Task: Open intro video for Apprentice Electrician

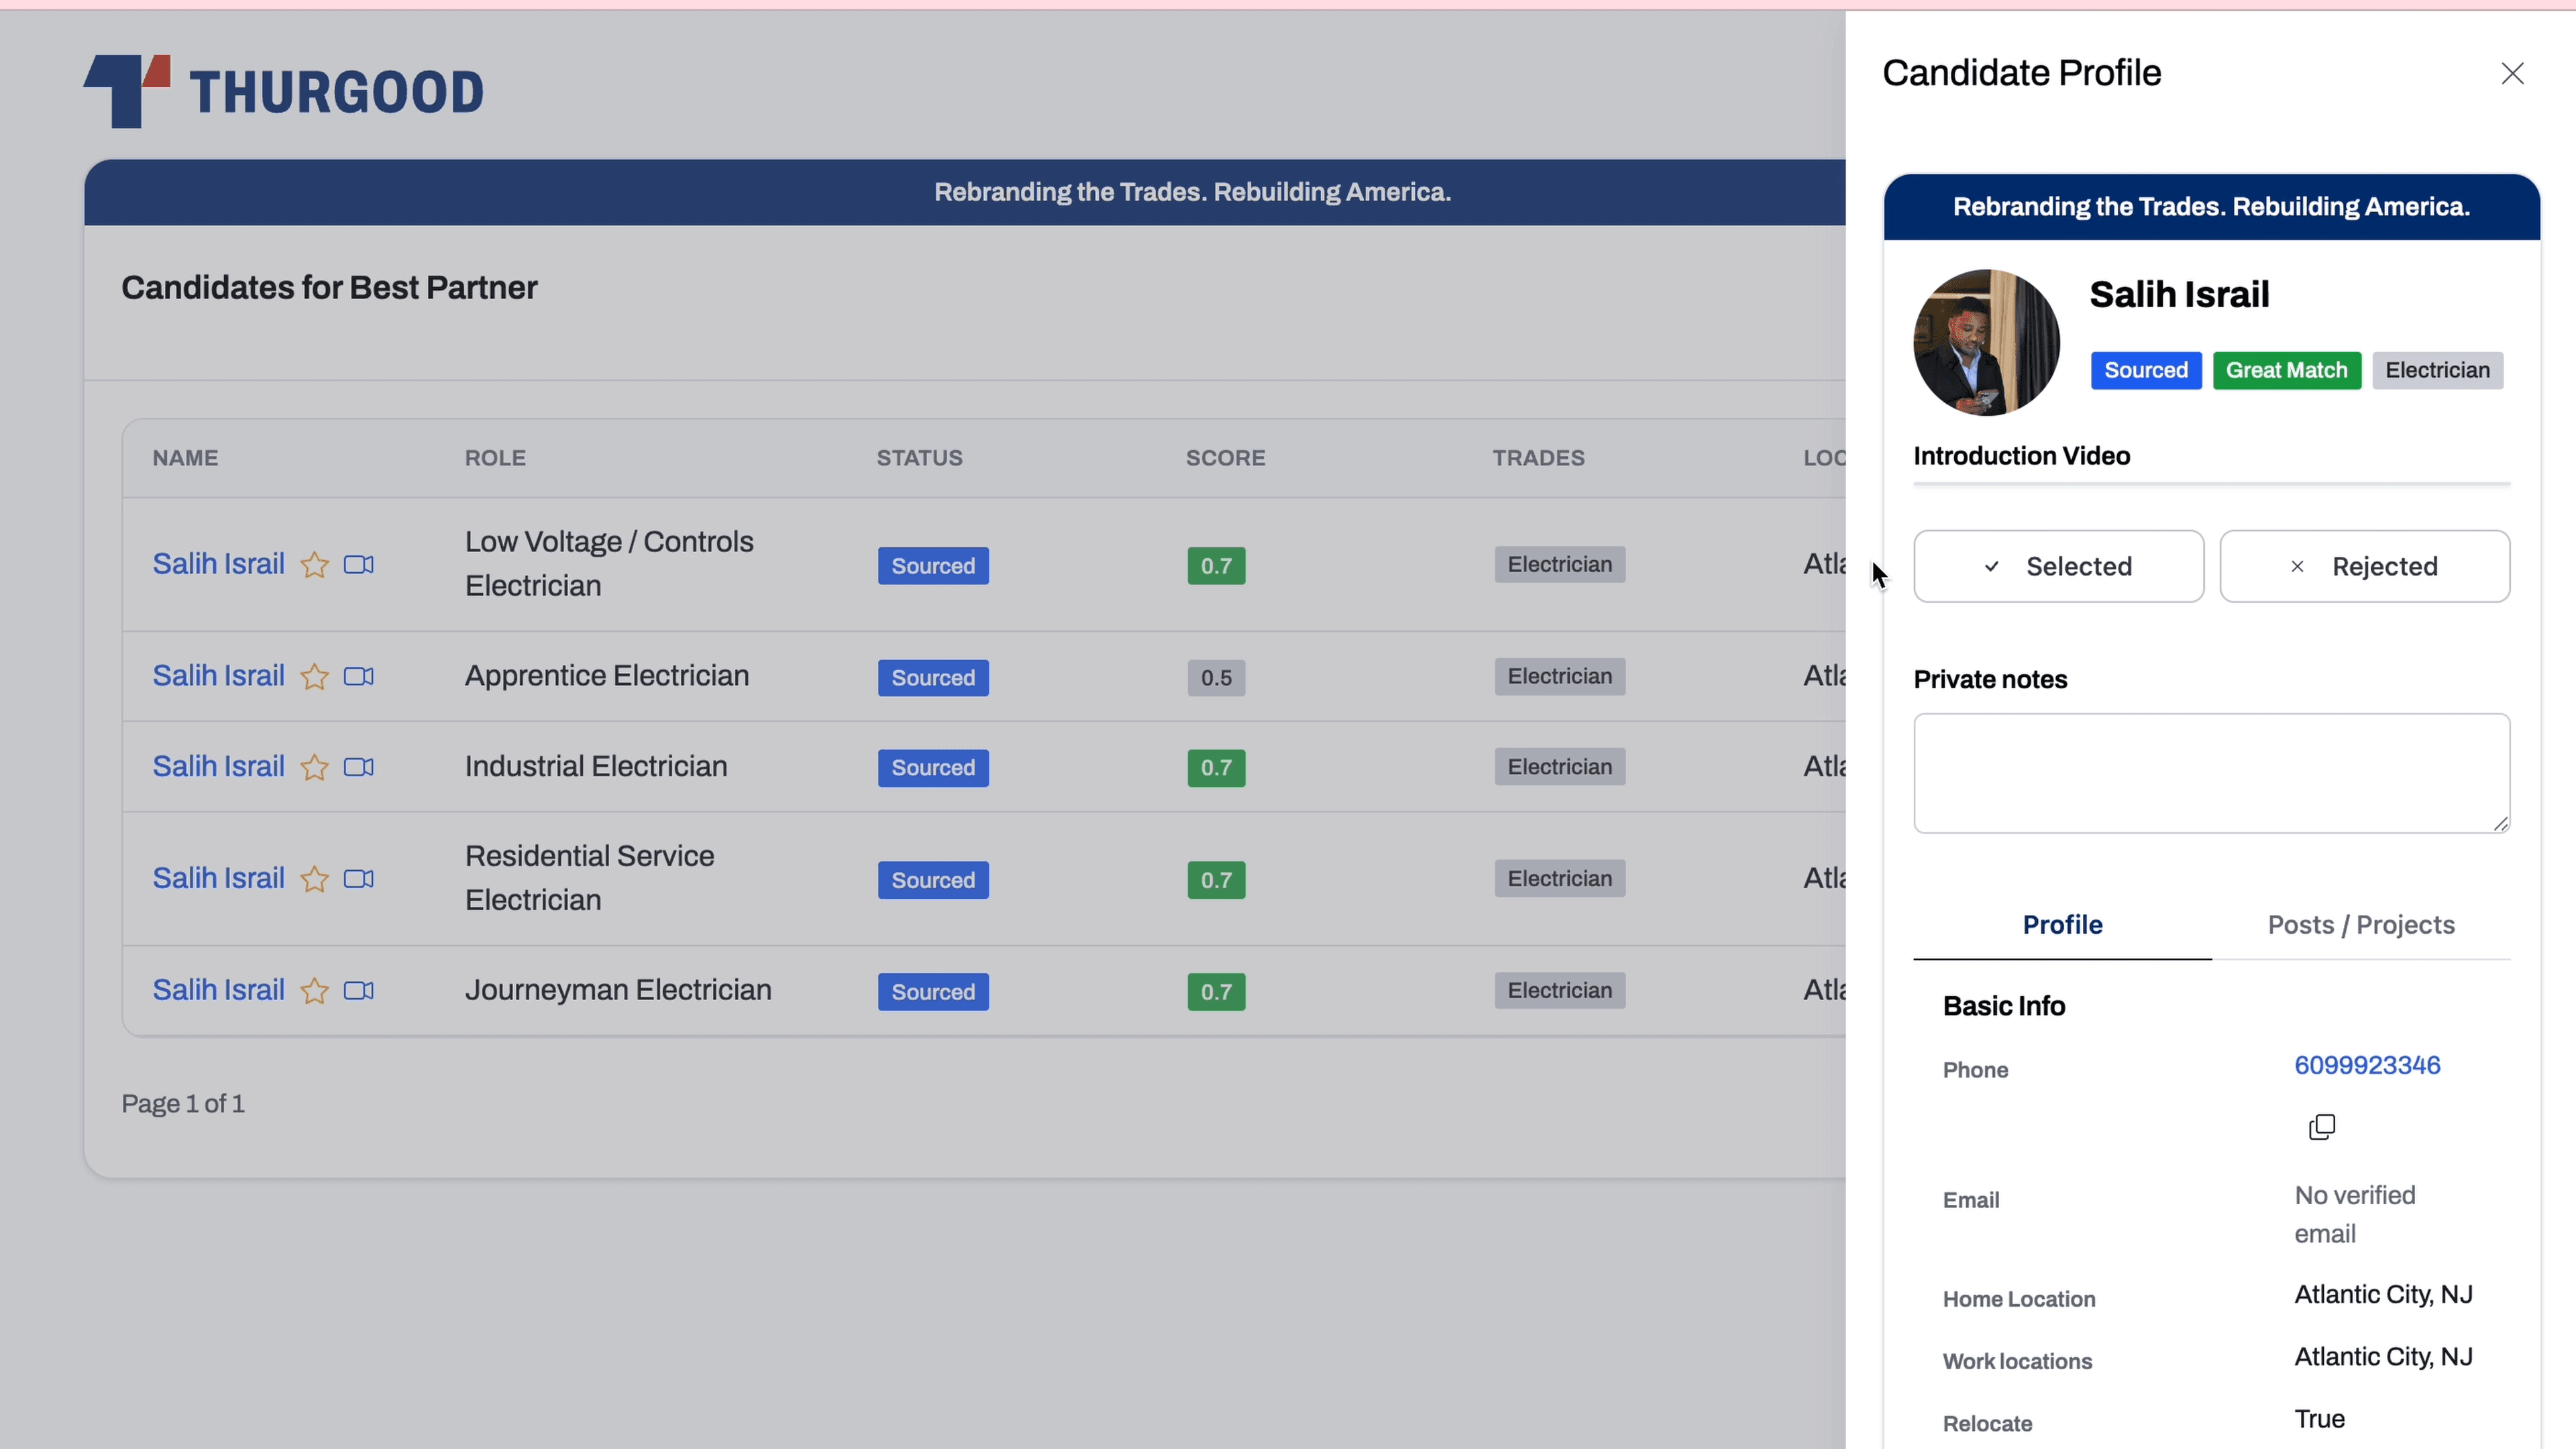Action: point(359,676)
